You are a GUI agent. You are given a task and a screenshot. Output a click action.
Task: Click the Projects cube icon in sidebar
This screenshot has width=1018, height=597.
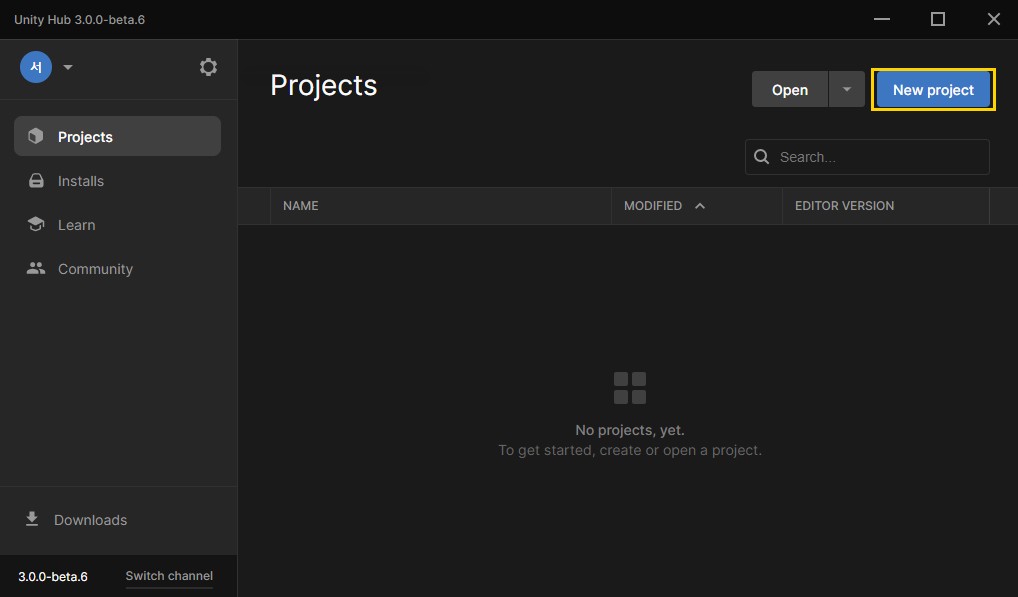click(36, 136)
